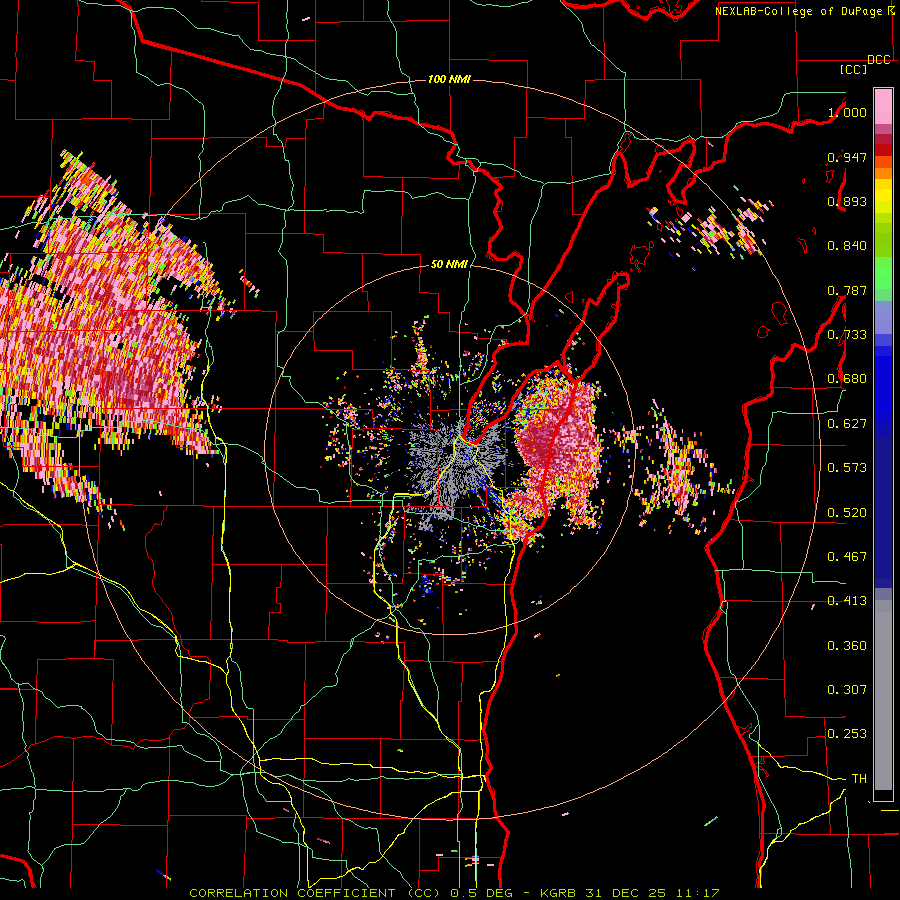
Task: Click the 0.253 legend value
Action: tap(847, 734)
